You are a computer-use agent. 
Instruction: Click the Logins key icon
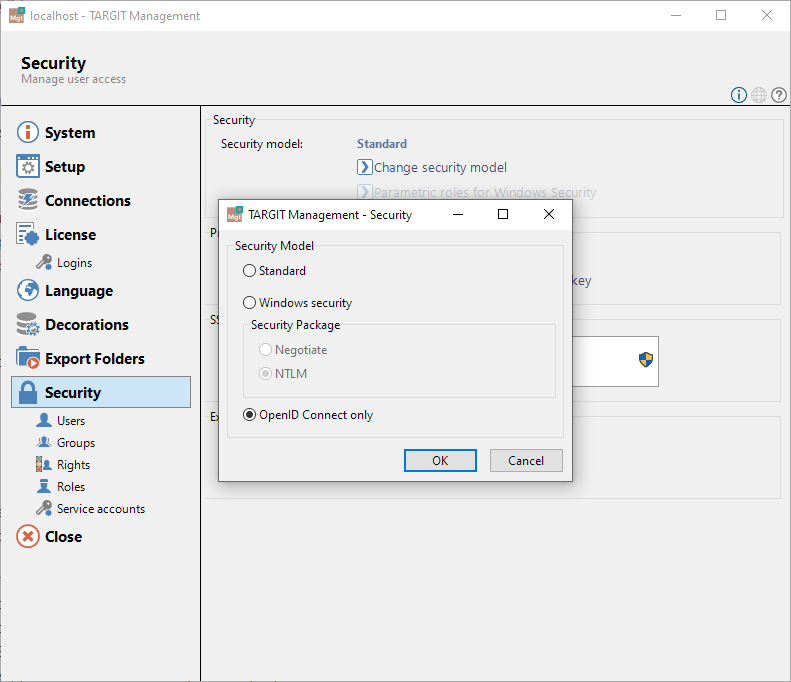coord(44,262)
